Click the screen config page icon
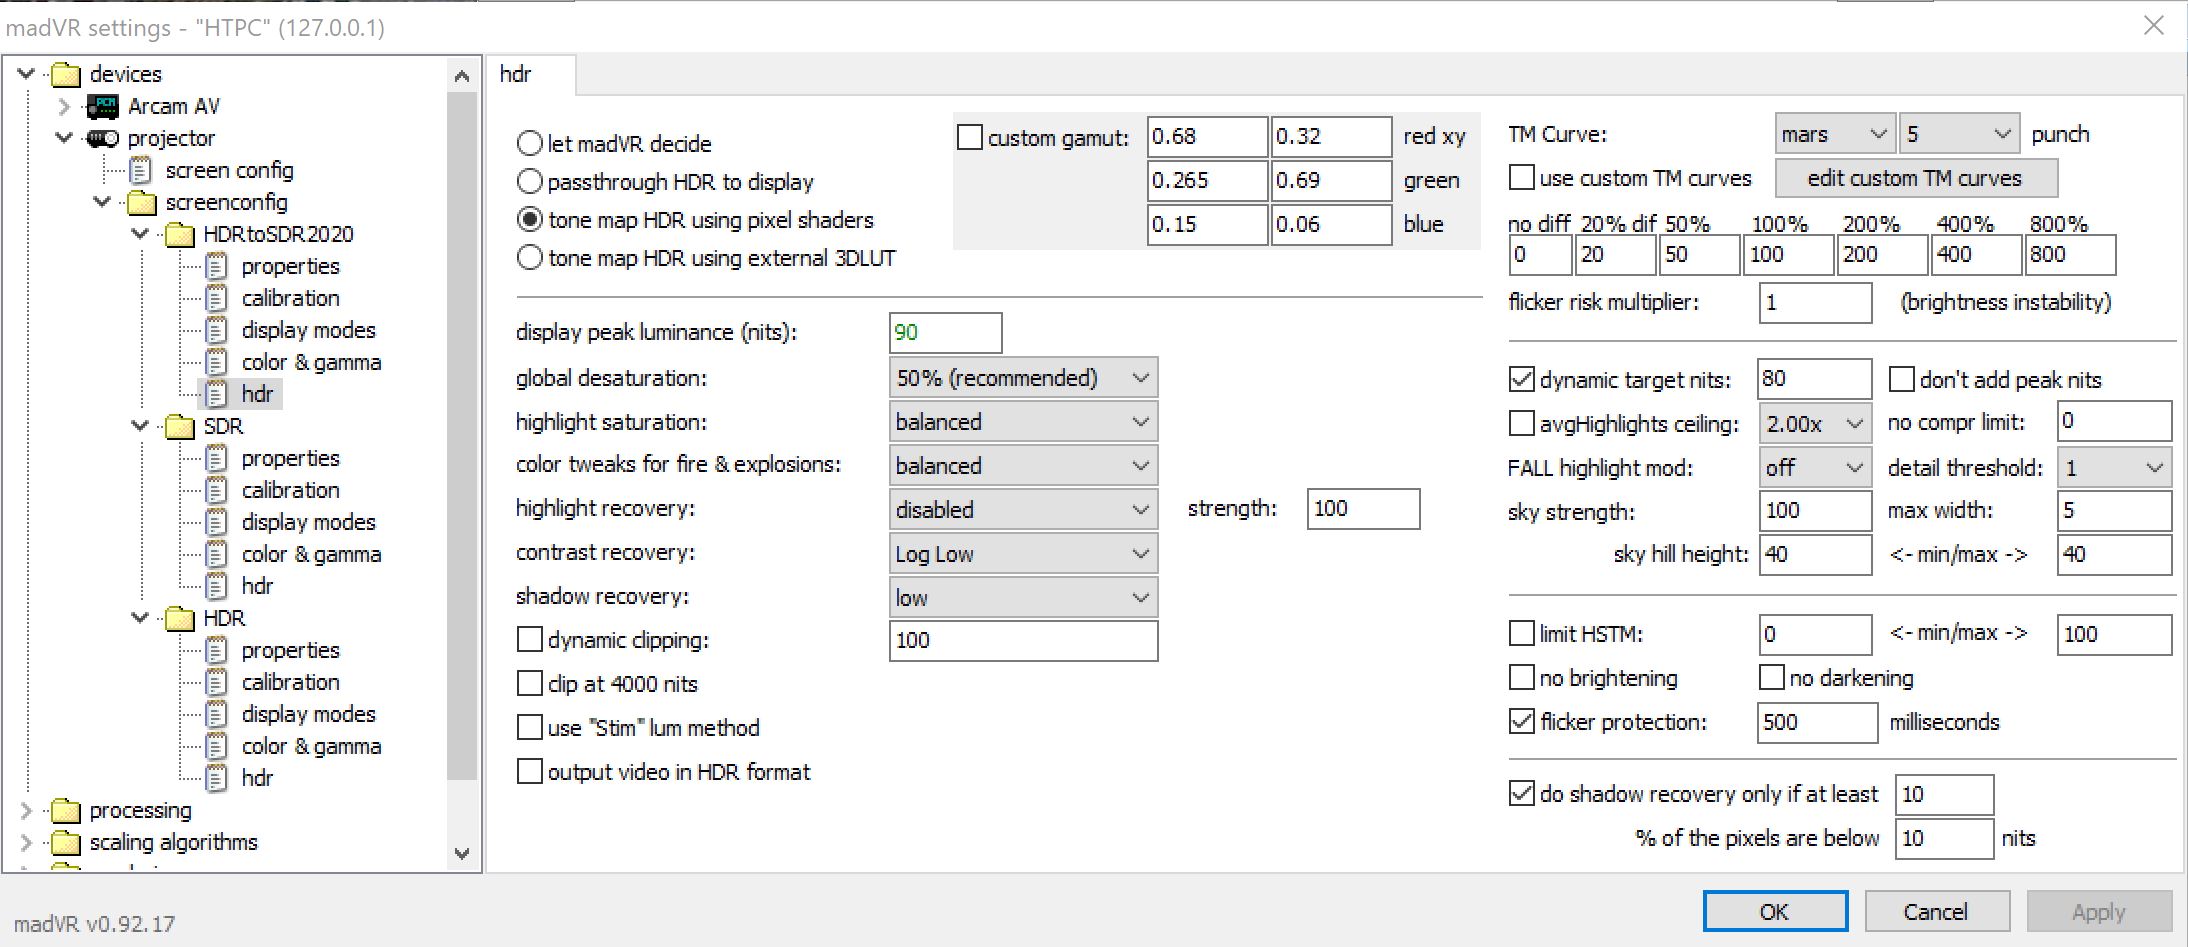 click(141, 170)
